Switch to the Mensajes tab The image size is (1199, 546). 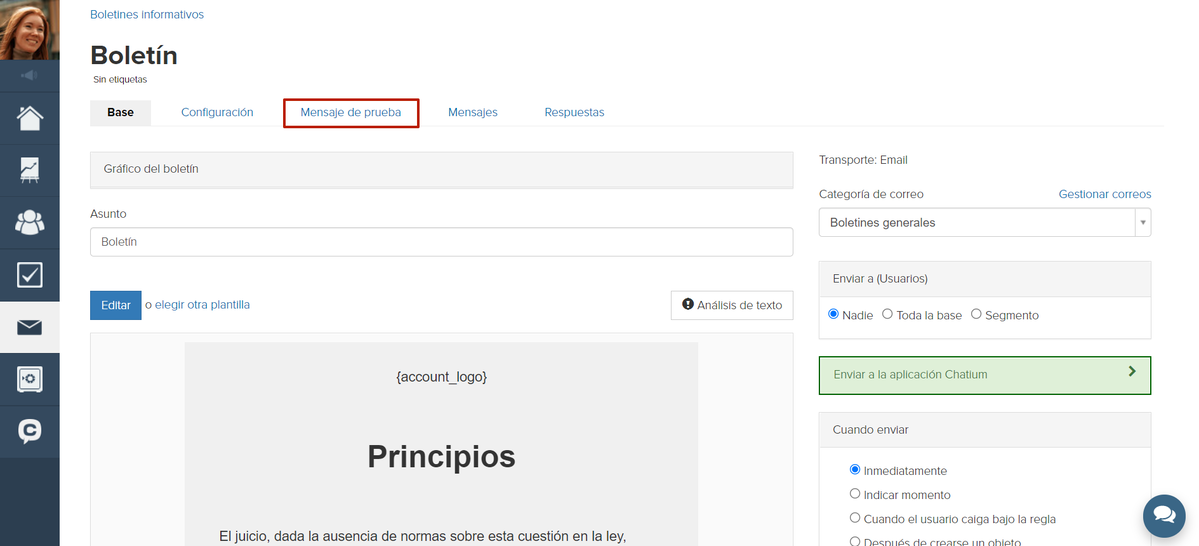pyautogui.click(x=473, y=112)
